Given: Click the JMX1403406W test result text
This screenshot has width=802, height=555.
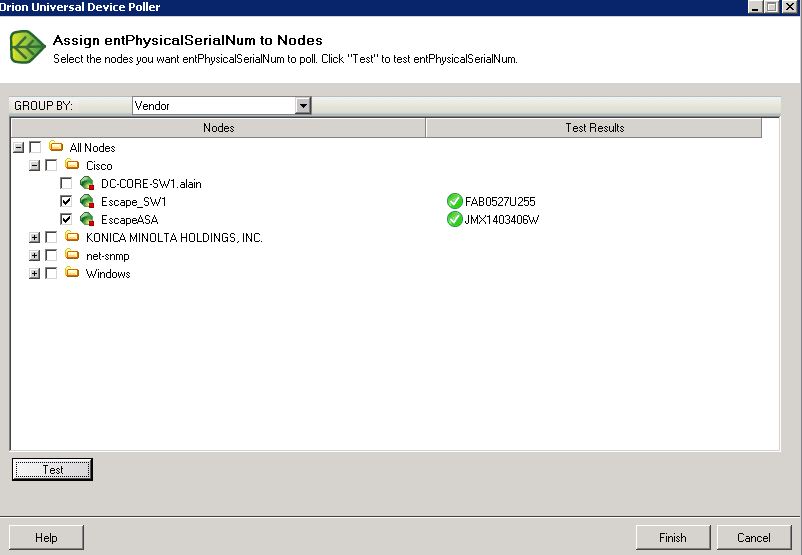Looking at the screenshot, I should click(x=501, y=220).
